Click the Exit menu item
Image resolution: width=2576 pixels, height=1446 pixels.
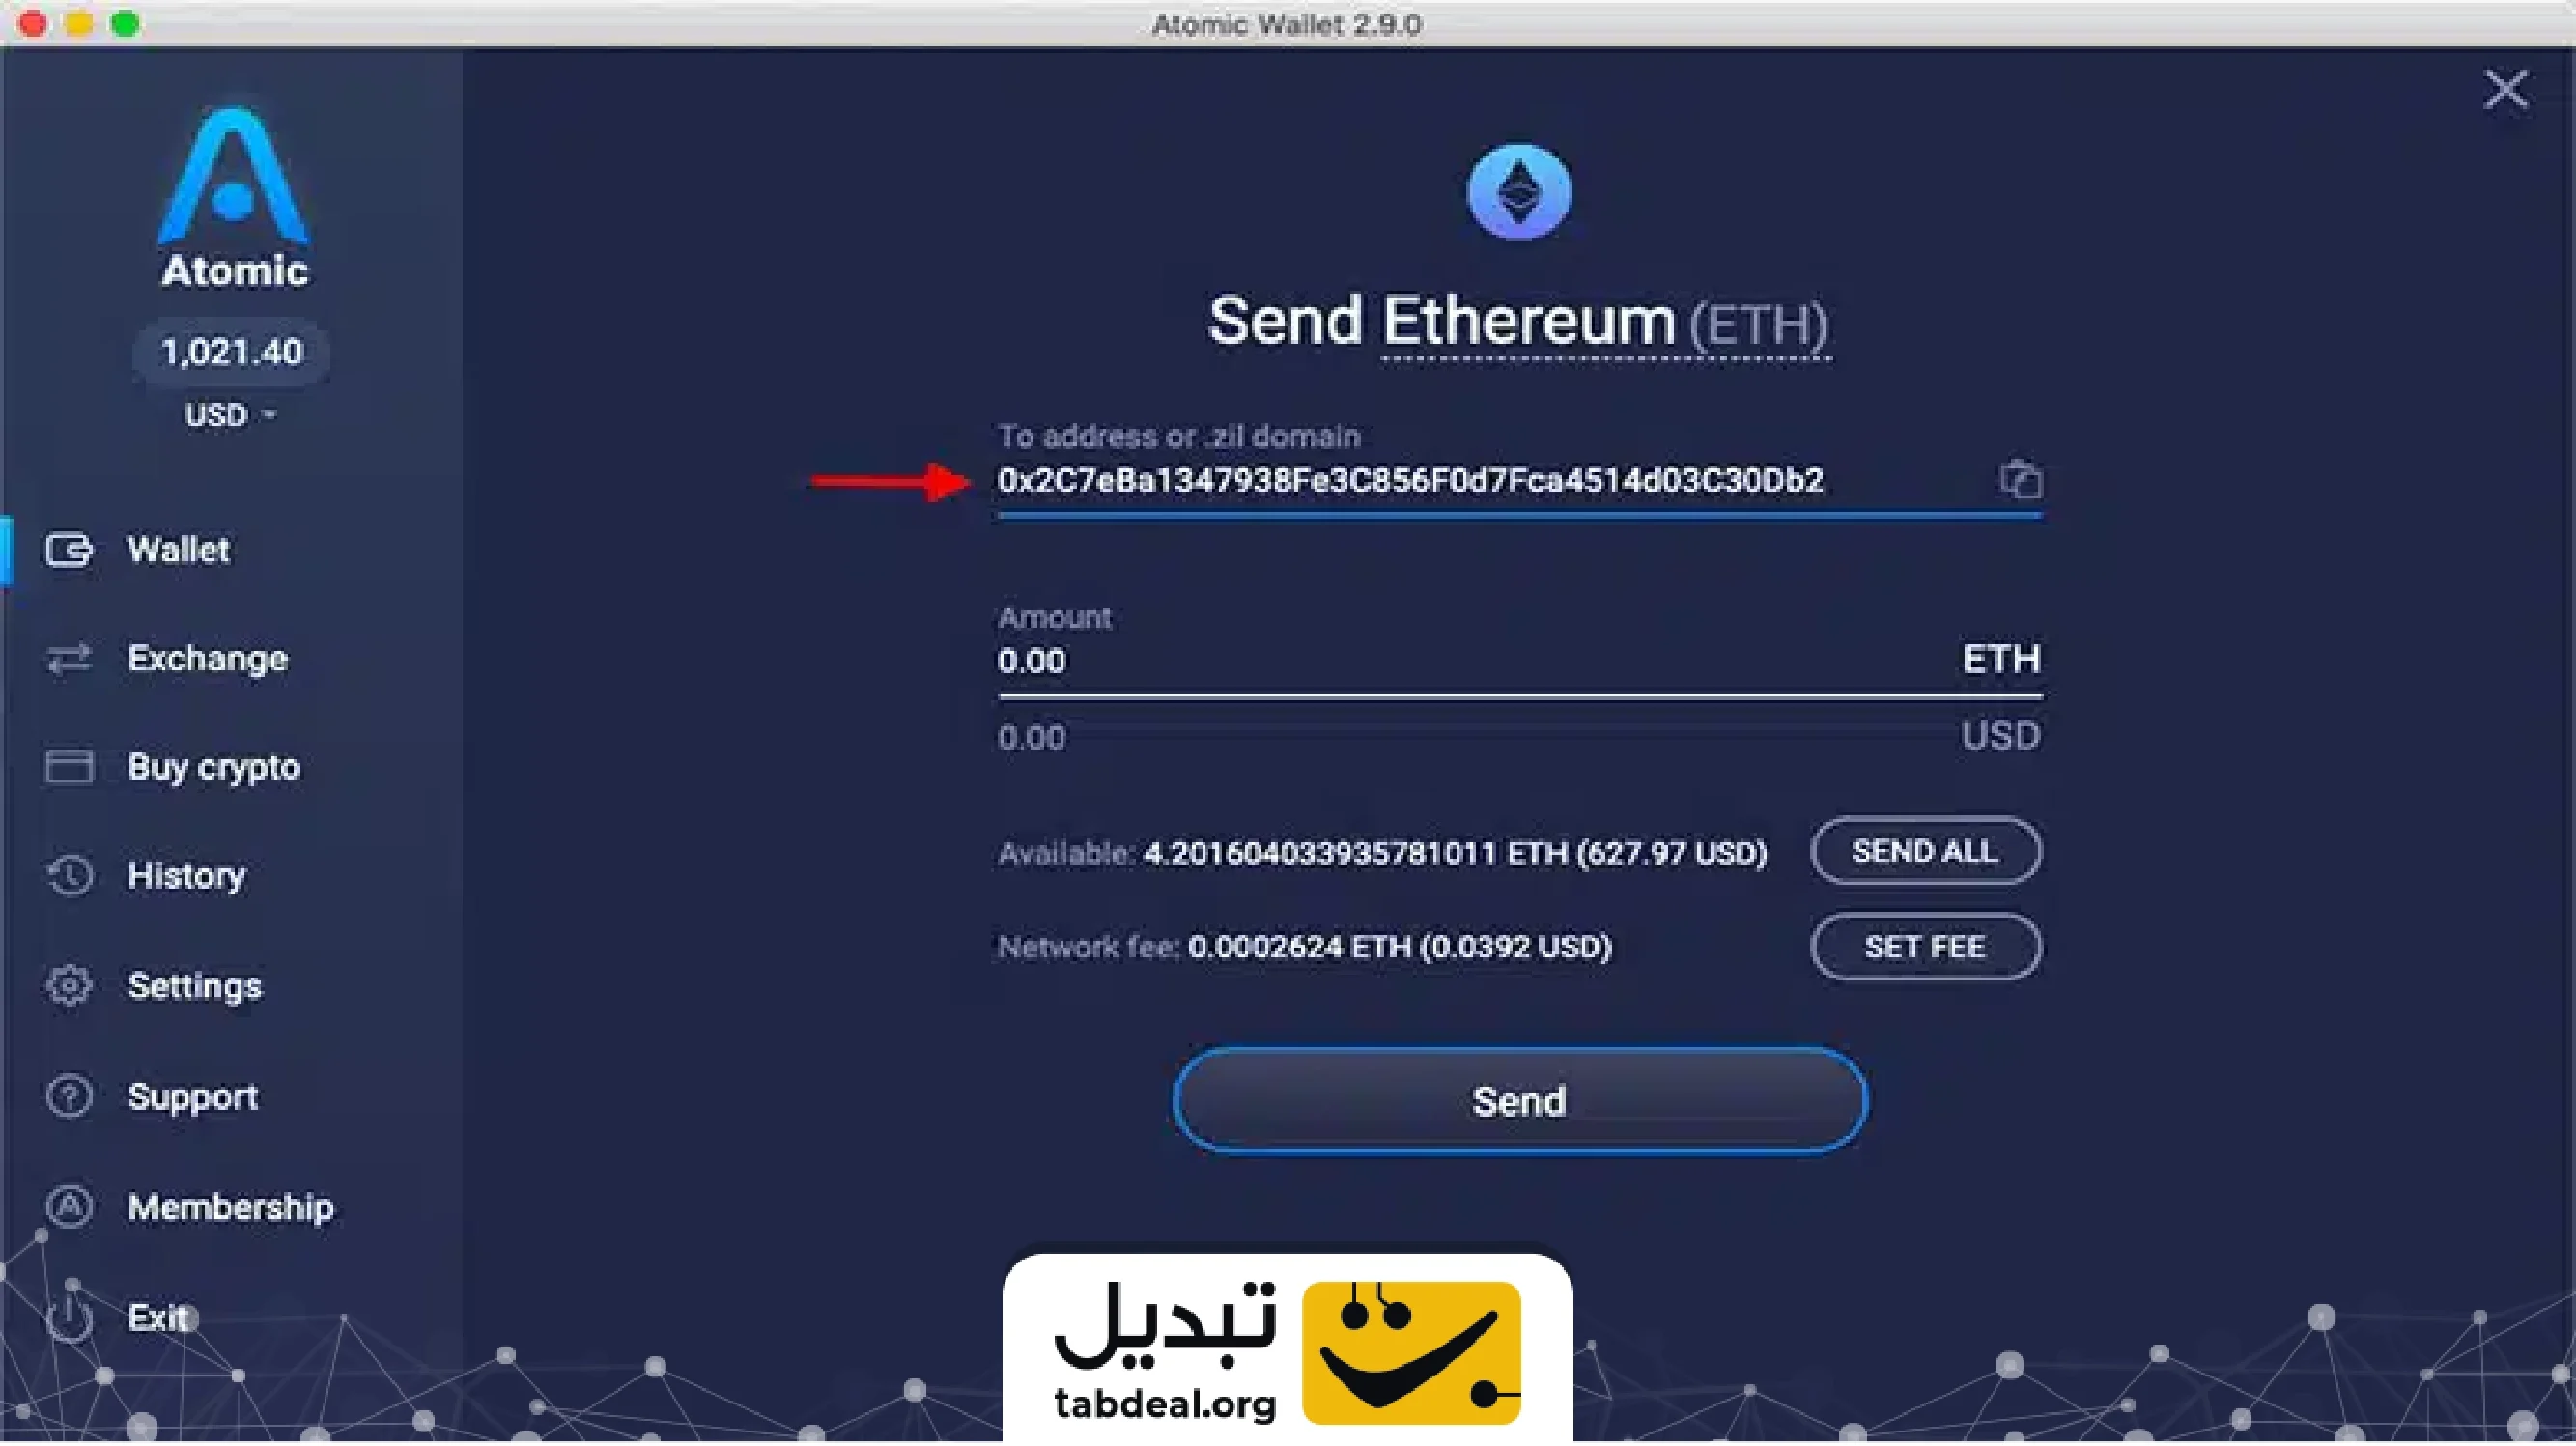(157, 1317)
